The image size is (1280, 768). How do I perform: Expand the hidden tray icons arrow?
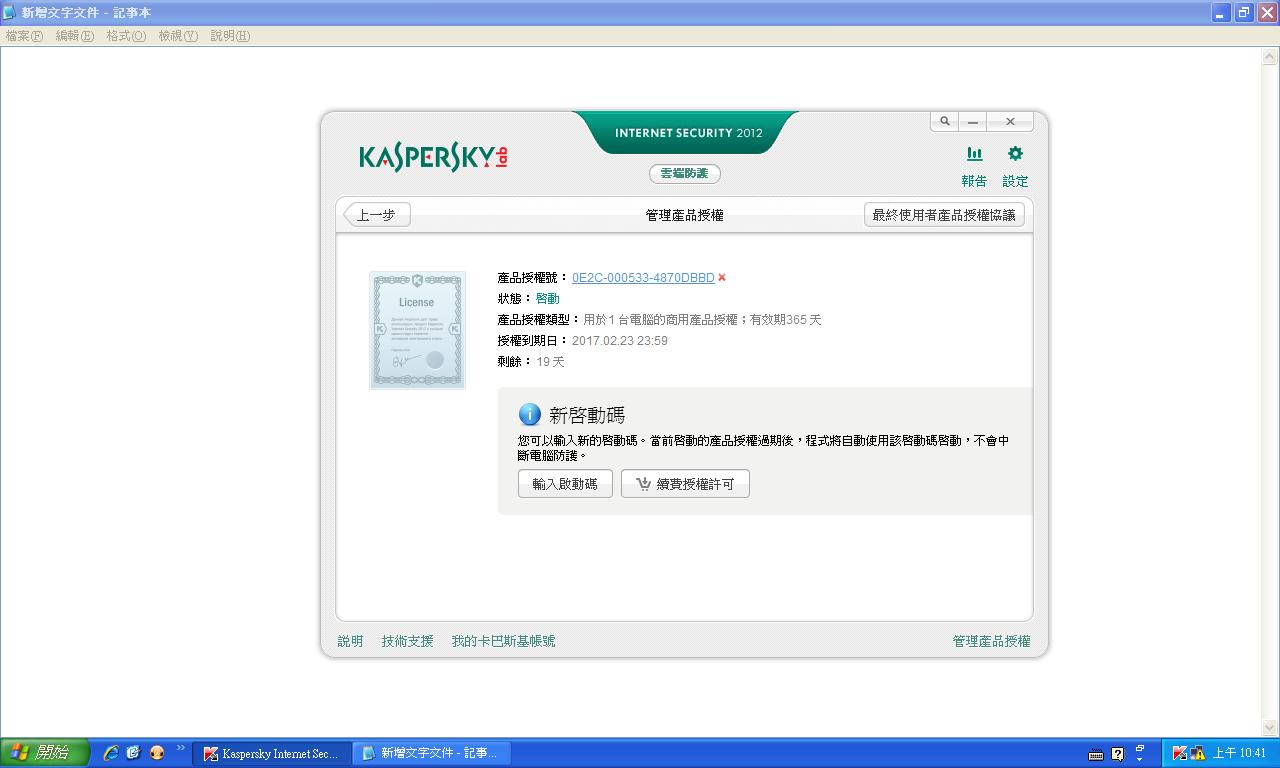[1139, 757]
